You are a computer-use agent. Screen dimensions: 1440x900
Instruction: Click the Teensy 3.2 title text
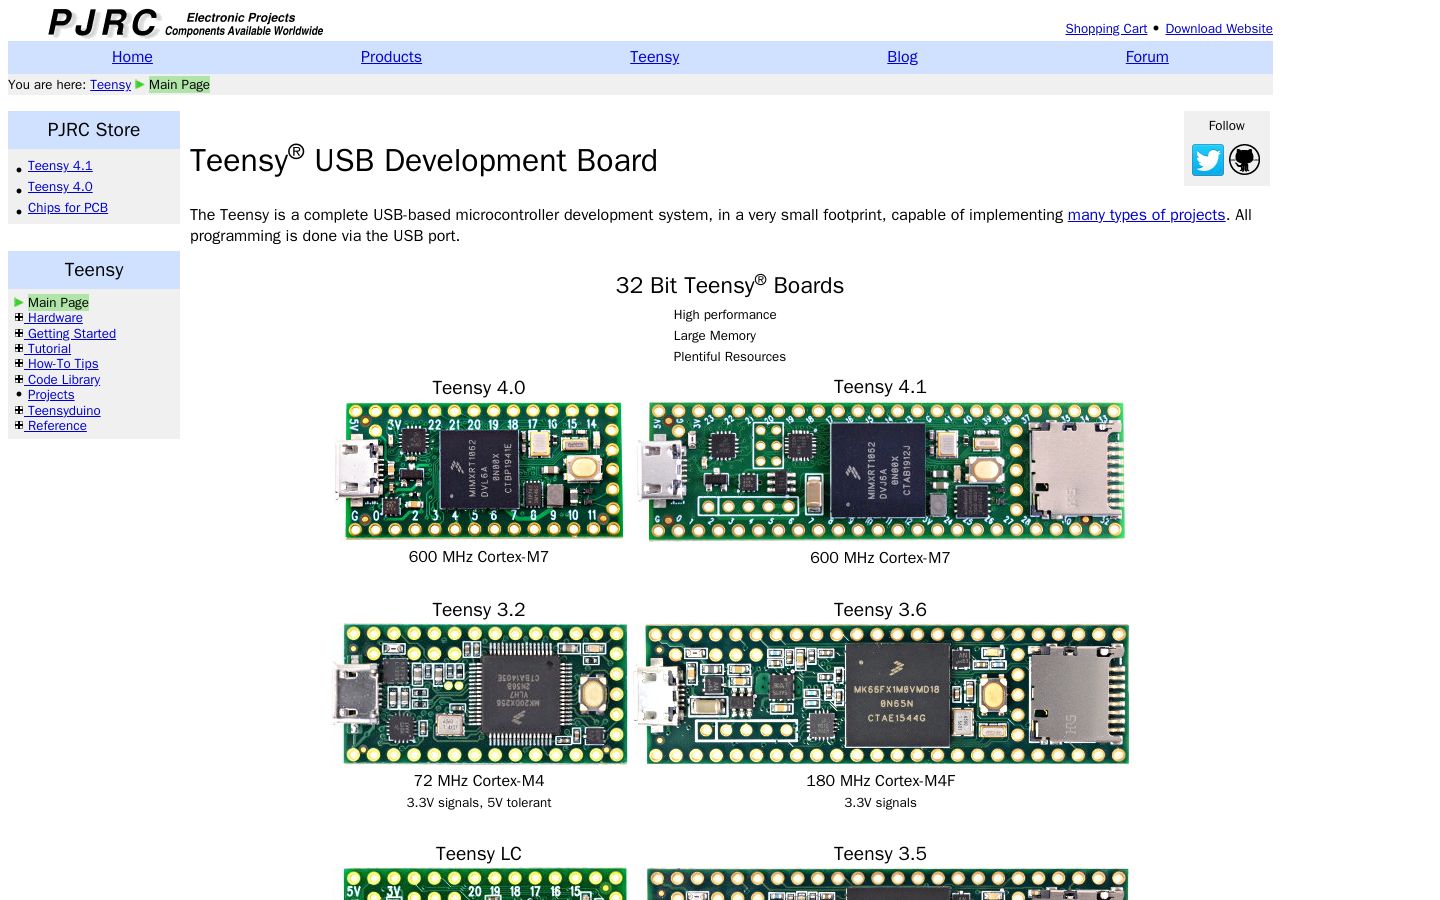479,610
